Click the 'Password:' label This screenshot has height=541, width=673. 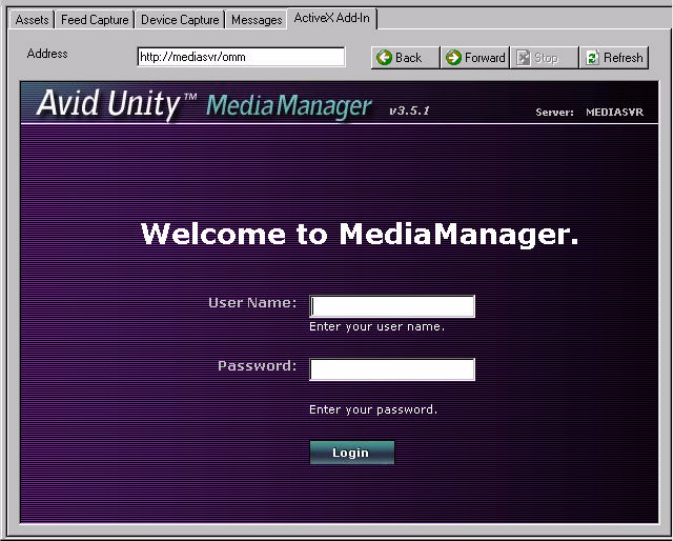tap(257, 366)
